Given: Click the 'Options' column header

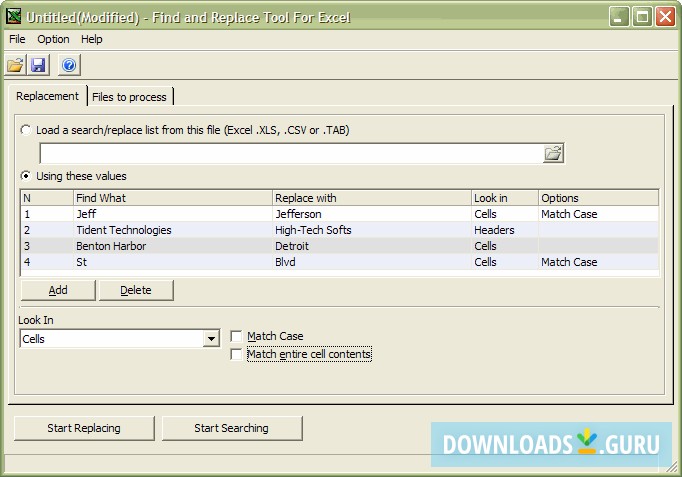Looking at the screenshot, I should pos(598,198).
